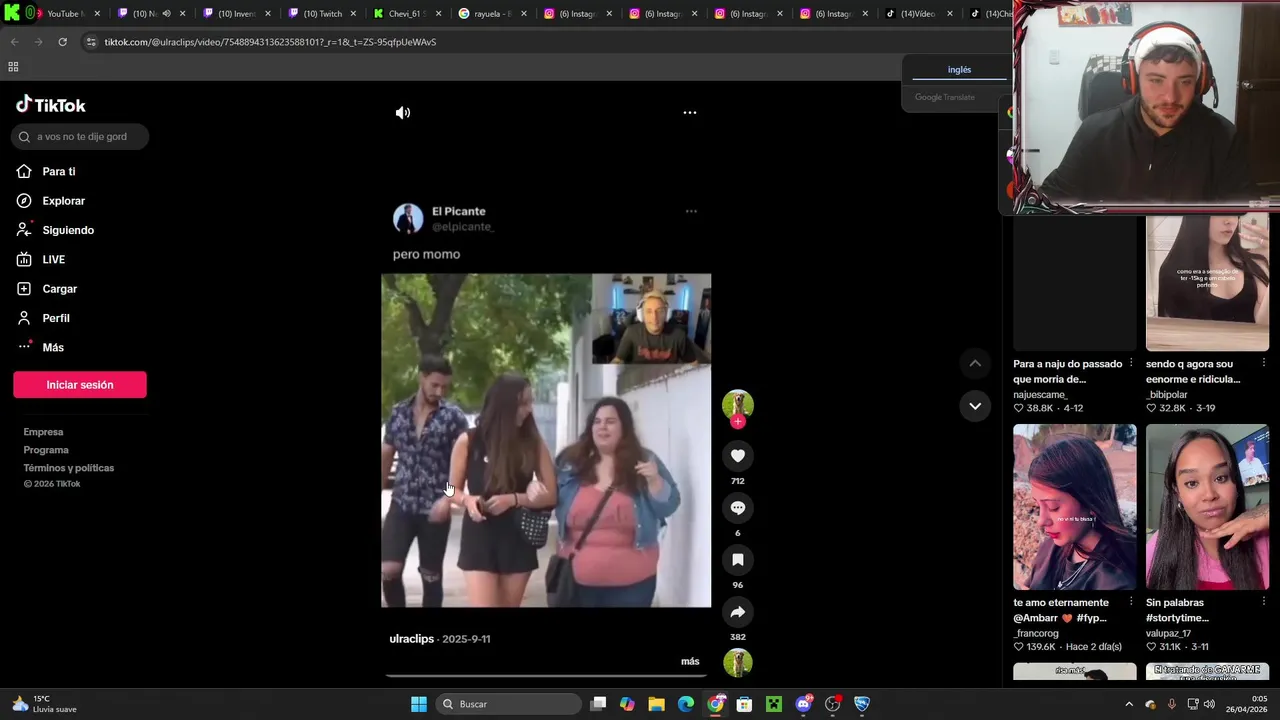Screen dimensions: 1280x720
Task: Open the site info icon in address bar
Action: 91,42
